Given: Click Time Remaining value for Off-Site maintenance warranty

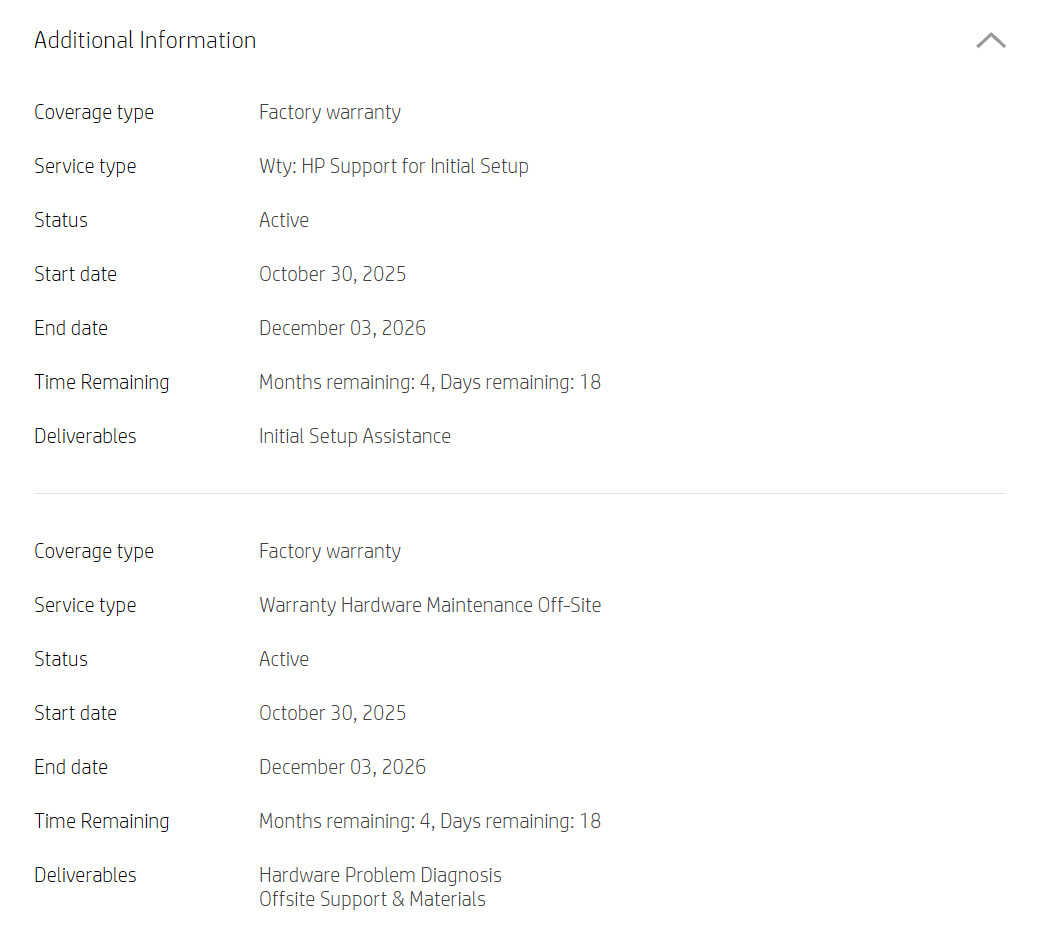Looking at the screenshot, I should click(x=430, y=821).
